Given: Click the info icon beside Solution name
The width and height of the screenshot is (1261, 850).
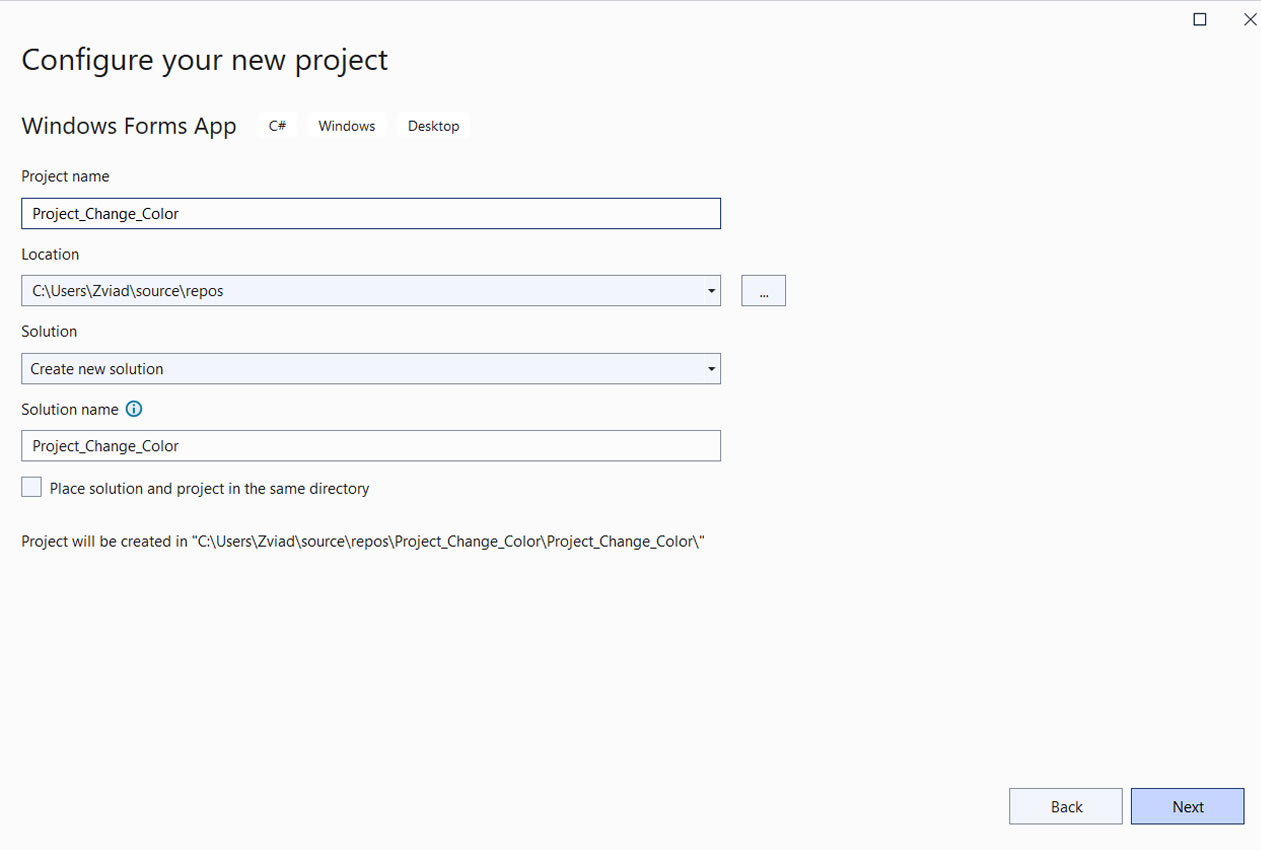Looking at the screenshot, I should pos(134,409).
